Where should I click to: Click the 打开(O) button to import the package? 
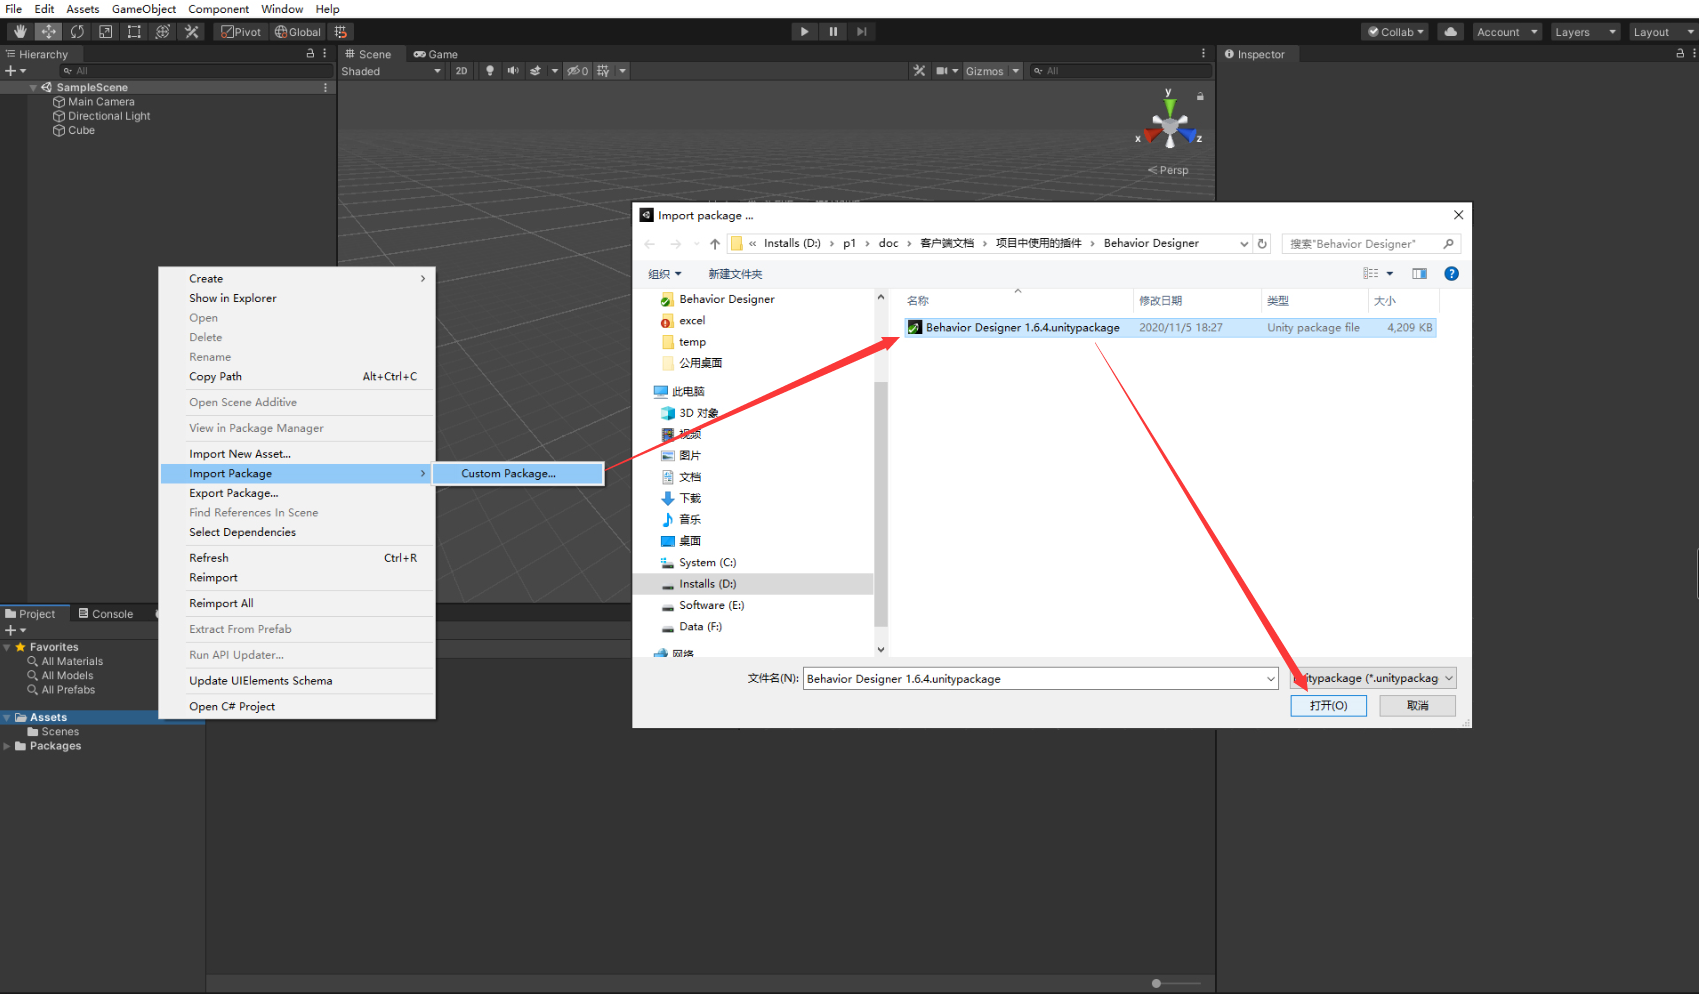point(1328,705)
